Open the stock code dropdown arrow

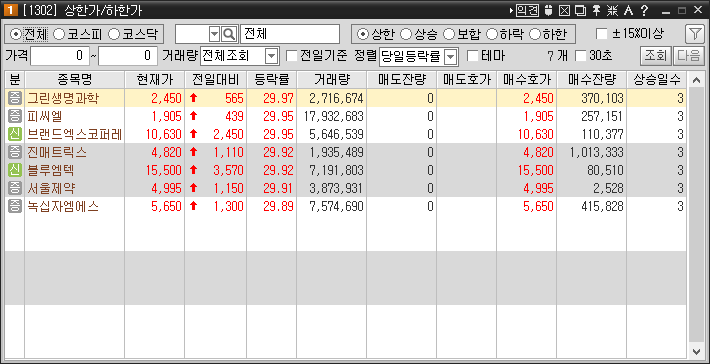[x=215, y=34]
